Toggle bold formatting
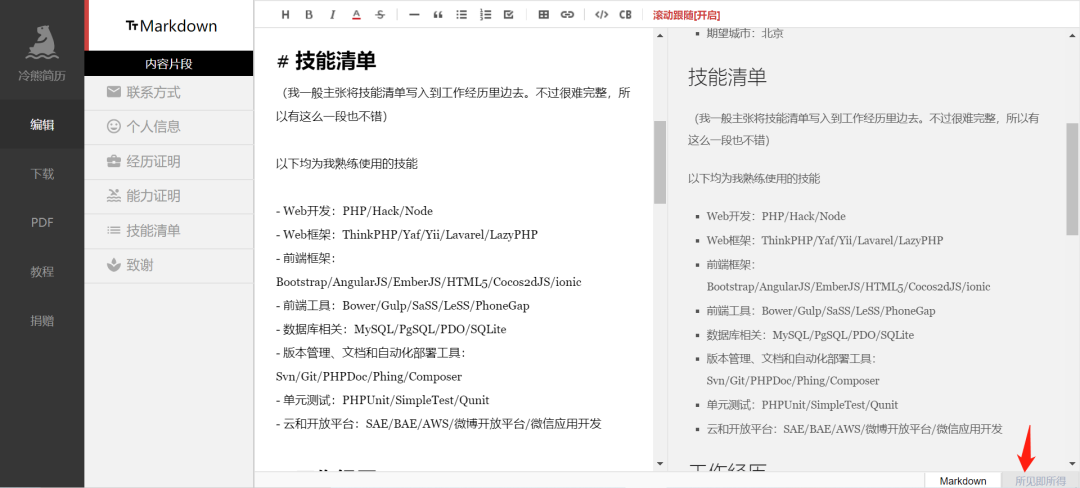 coord(309,14)
